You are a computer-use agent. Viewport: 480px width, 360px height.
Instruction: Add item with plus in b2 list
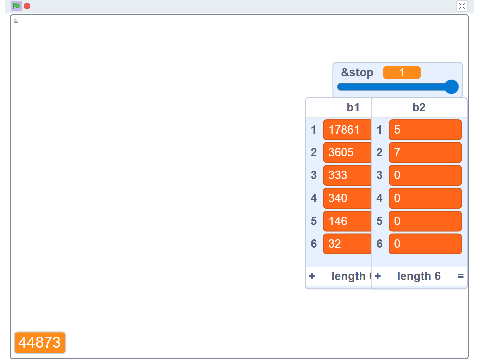[378, 276]
